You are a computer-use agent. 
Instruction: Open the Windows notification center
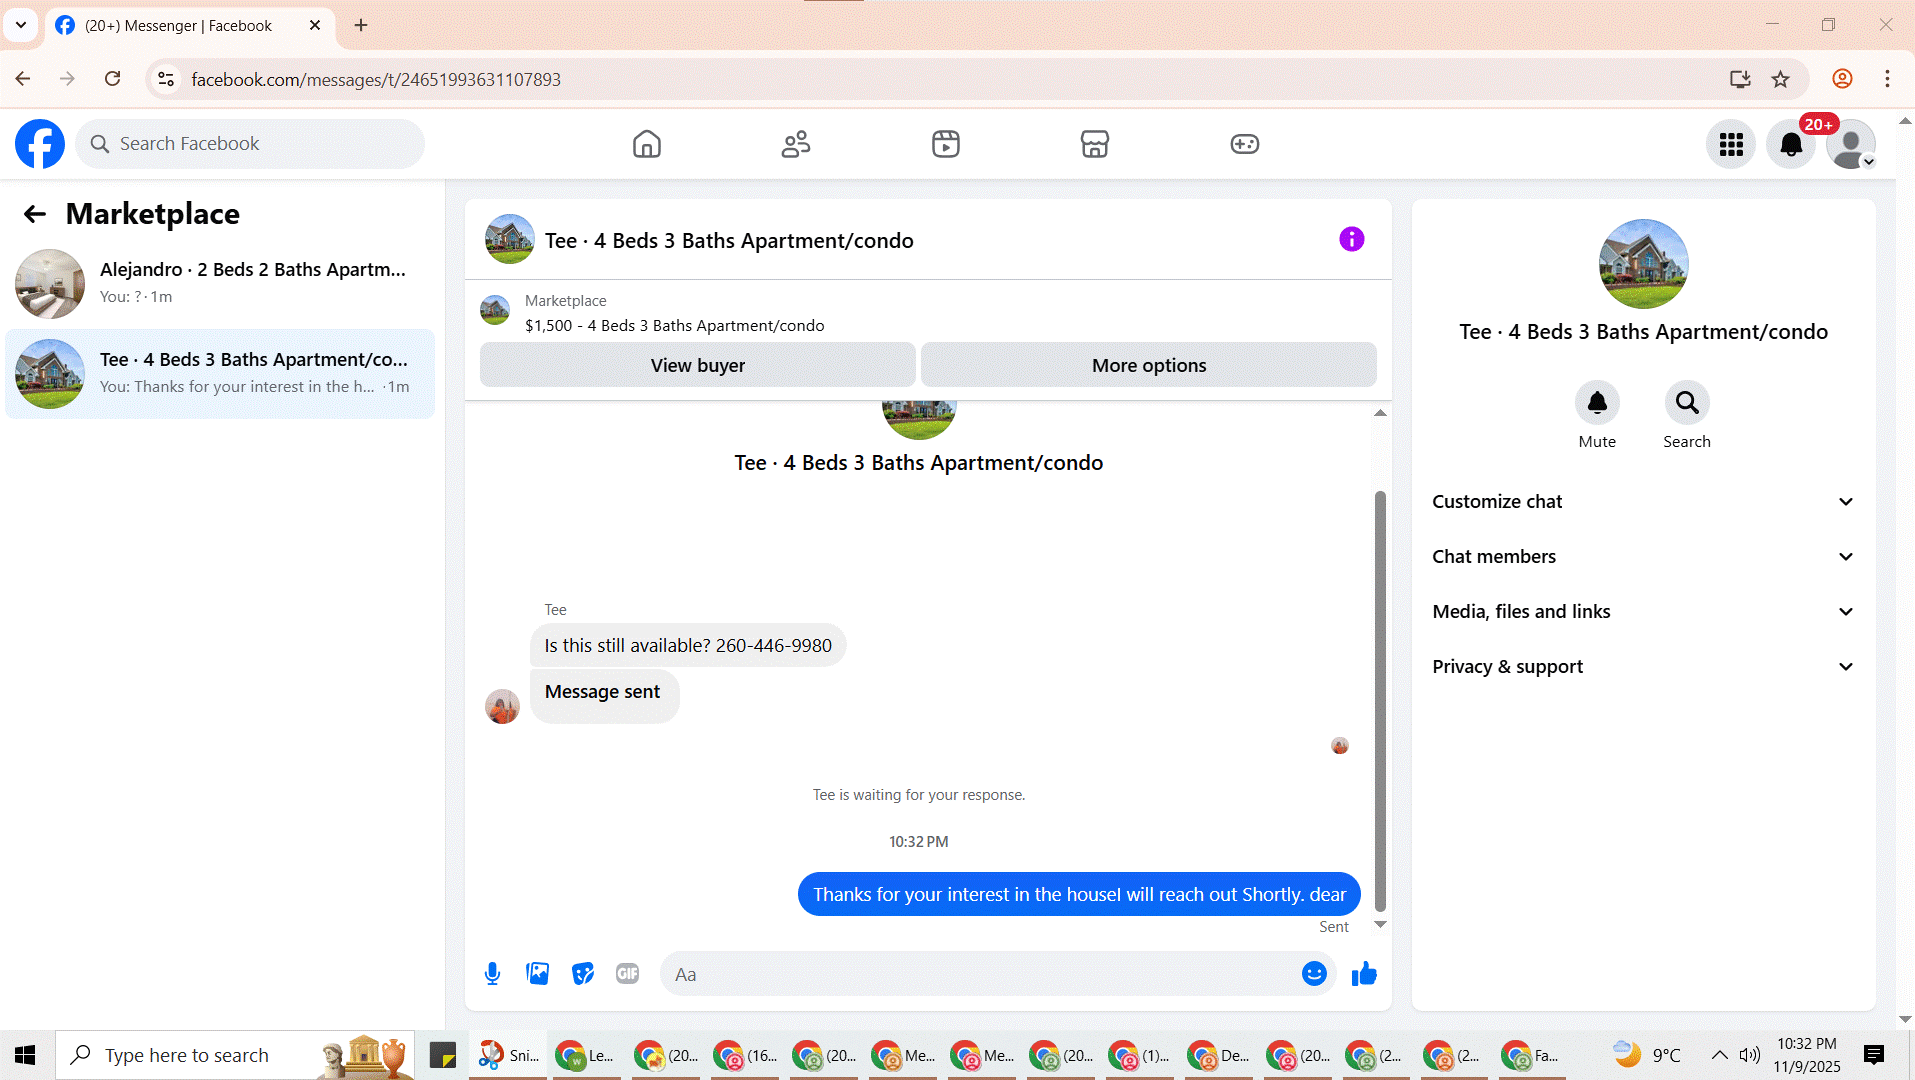tap(1874, 1055)
